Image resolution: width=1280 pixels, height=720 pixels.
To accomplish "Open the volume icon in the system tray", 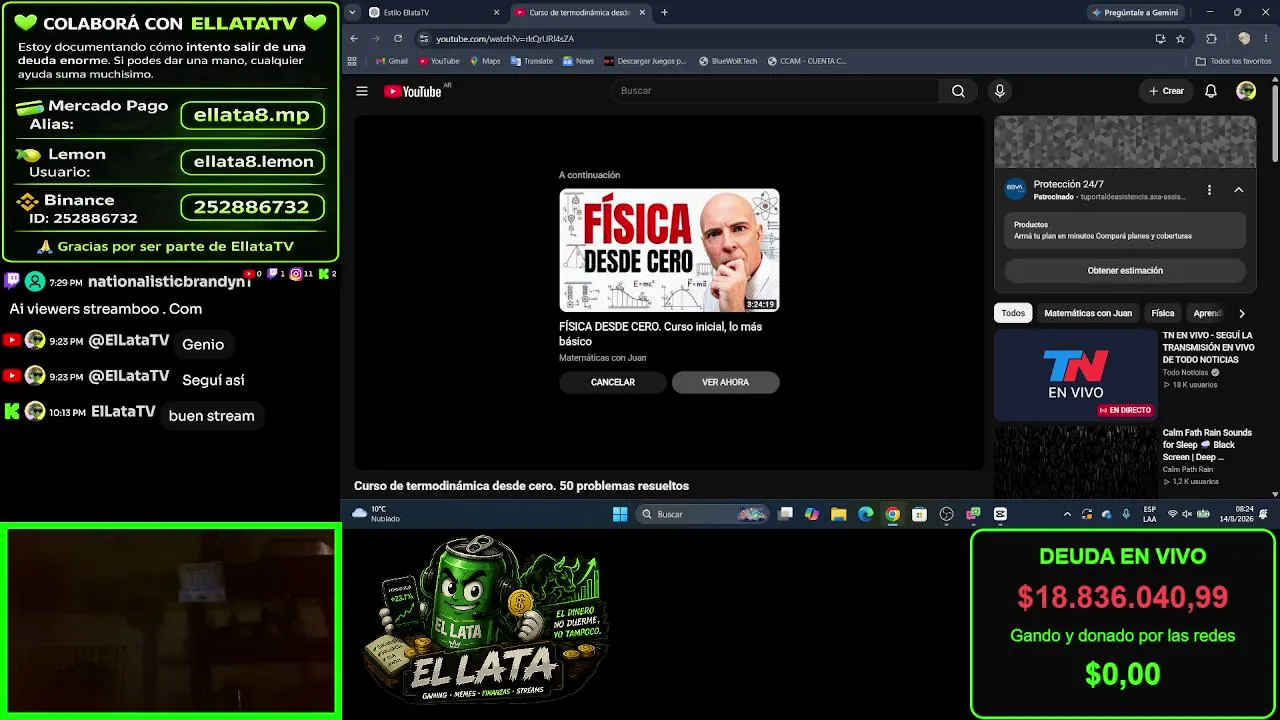I will point(1187,514).
